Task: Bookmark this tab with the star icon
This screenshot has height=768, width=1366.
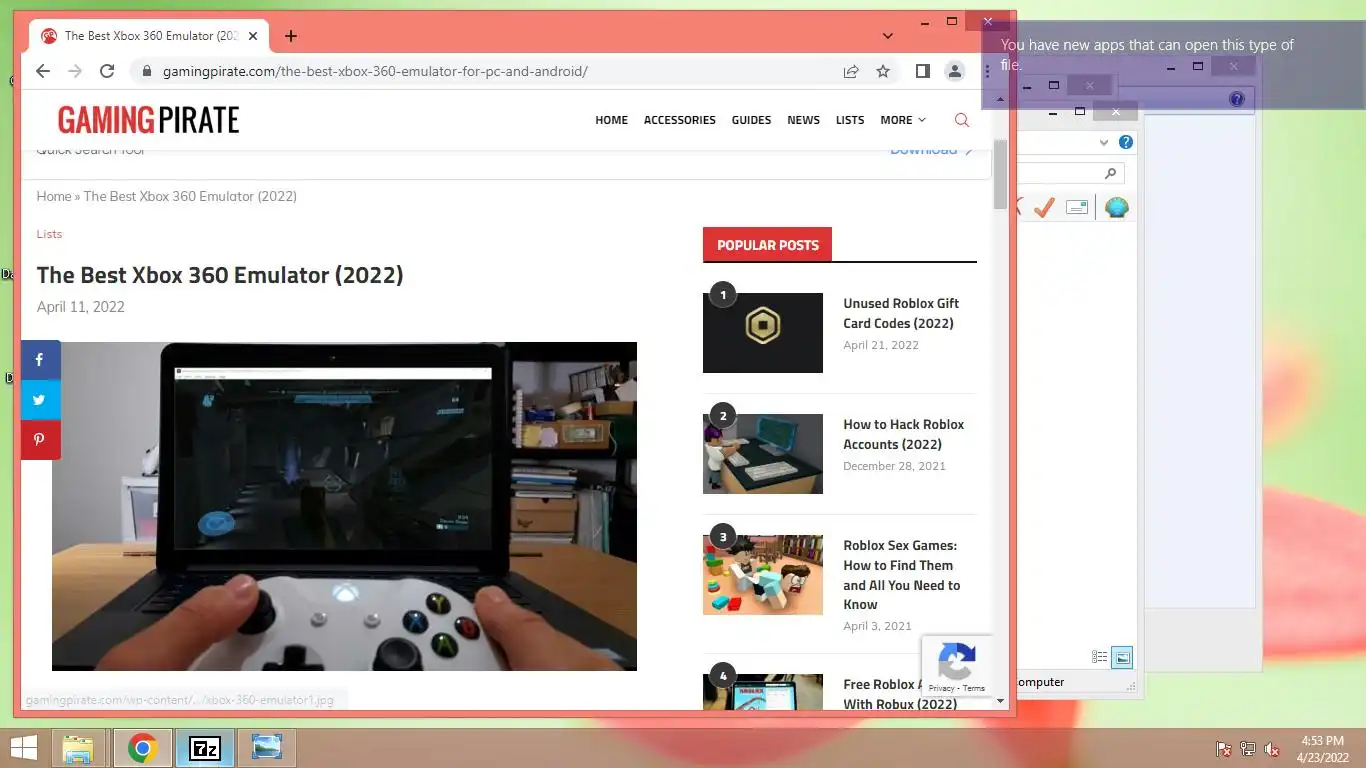Action: [883, 71]
